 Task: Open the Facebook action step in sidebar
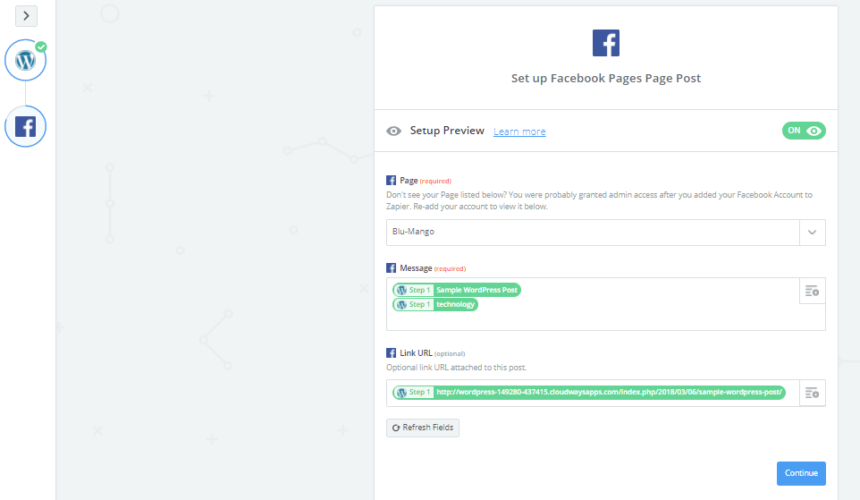coord(25,127)
